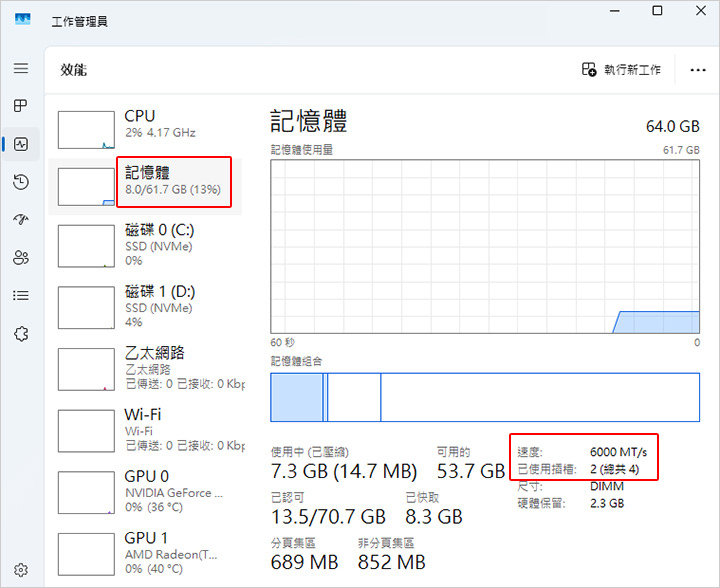Image resolution: width=720 pixels, height=588 pixels.
Task: Click the CPU mini graph thumbnail
Action: point(86,130)
